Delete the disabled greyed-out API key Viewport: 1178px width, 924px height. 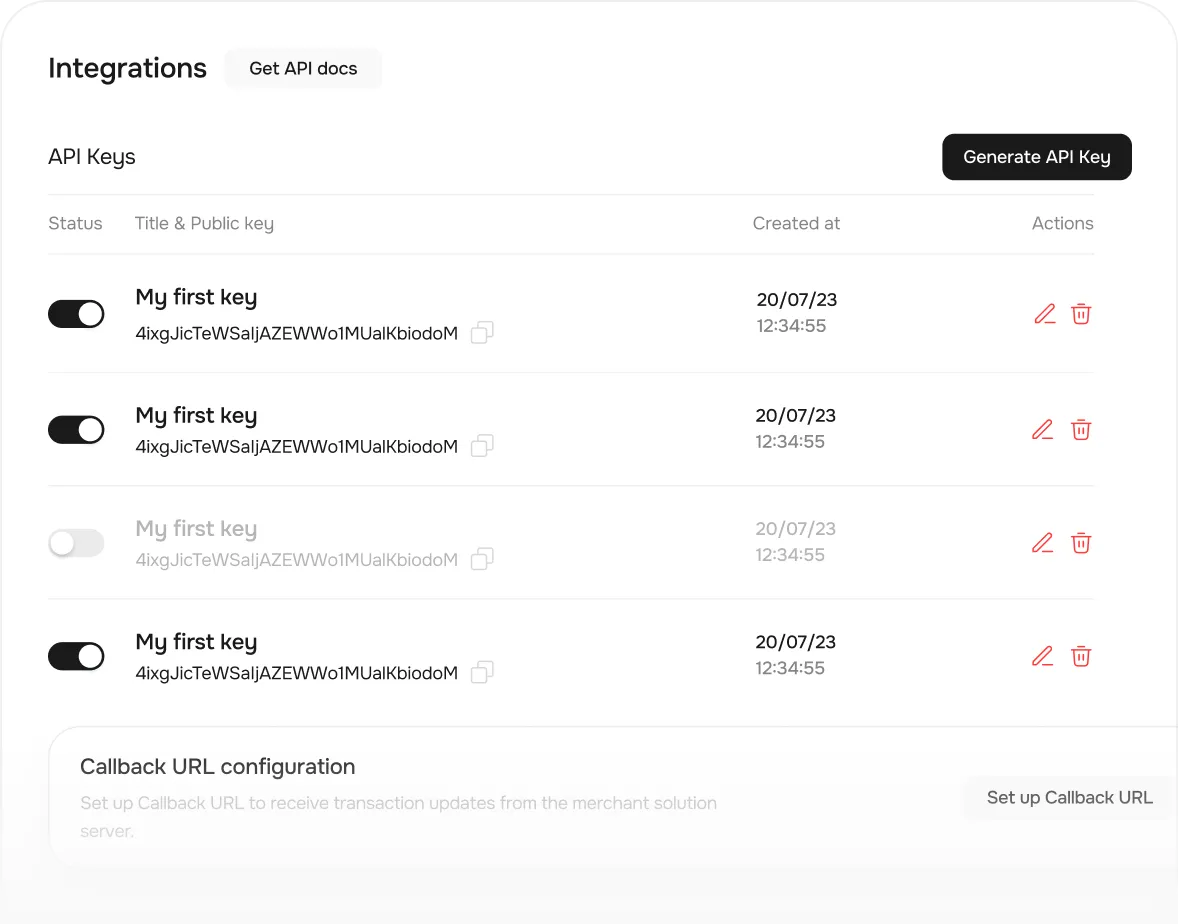pos(1081,543)
